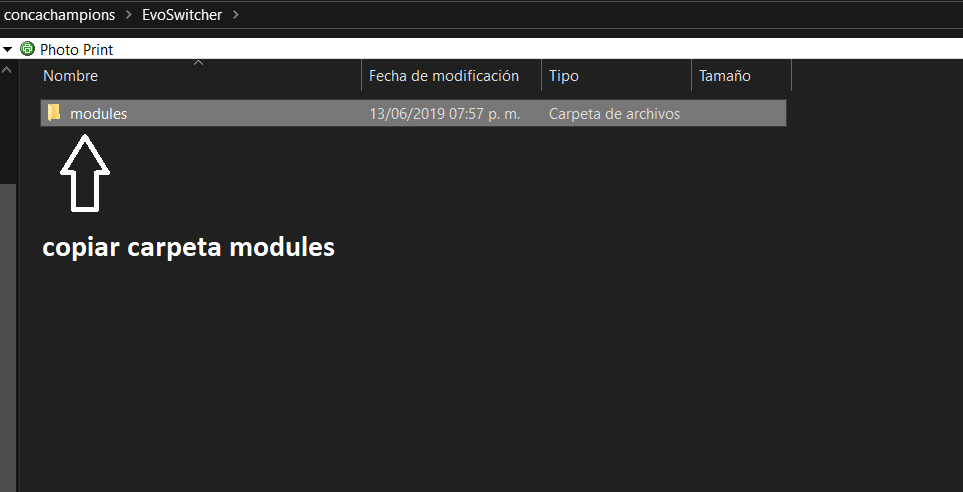Sort by the Tipo column header
The width and height of the screenshot is (963, 492).
(564, 76)
